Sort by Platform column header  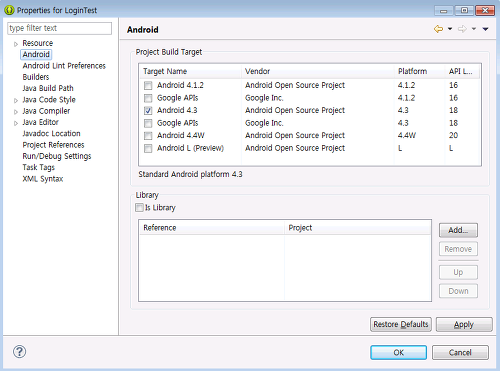pos(420,71)
